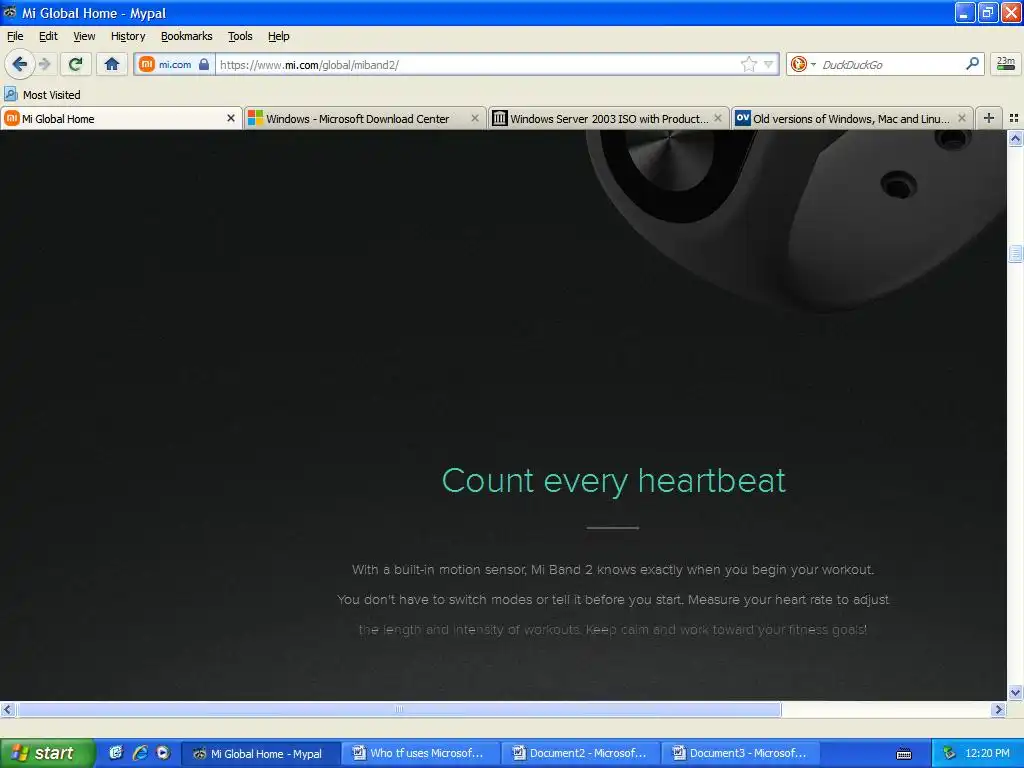This screenshot has width=1024, height=768.
Task: Switch to Old versions of Windows tab
Action: 852,118
